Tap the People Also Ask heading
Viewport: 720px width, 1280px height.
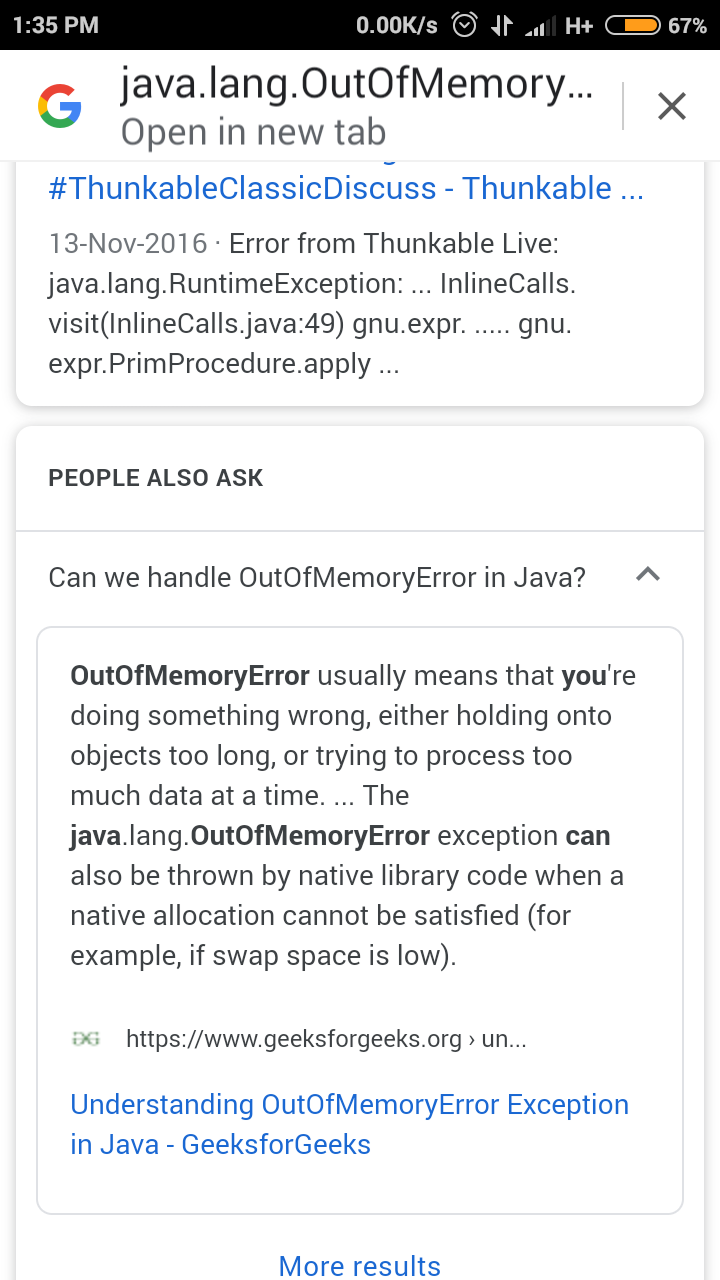pyautogui.click(x=156, y=478)
